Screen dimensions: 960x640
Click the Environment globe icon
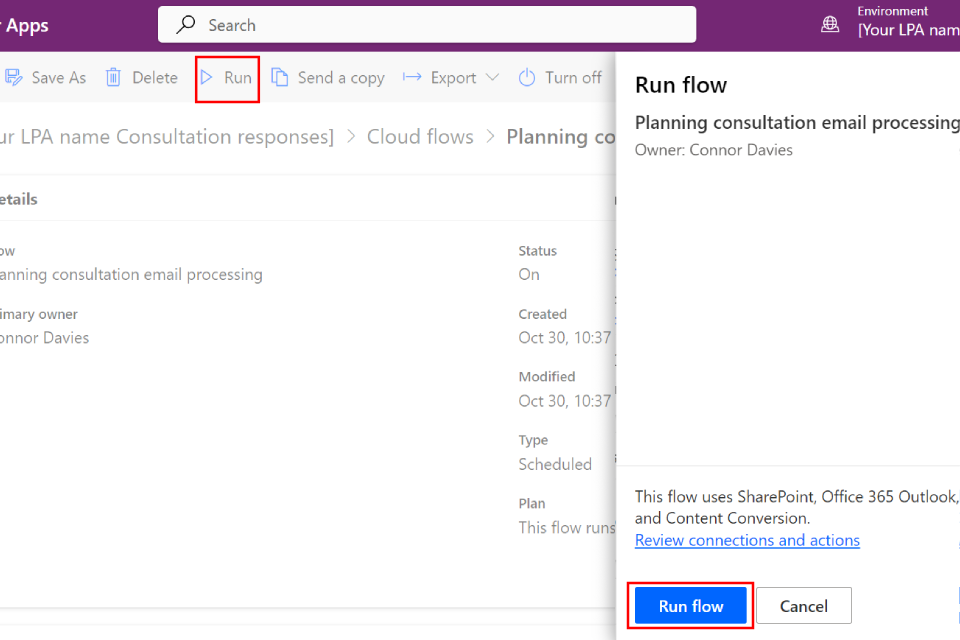[830, 25]
